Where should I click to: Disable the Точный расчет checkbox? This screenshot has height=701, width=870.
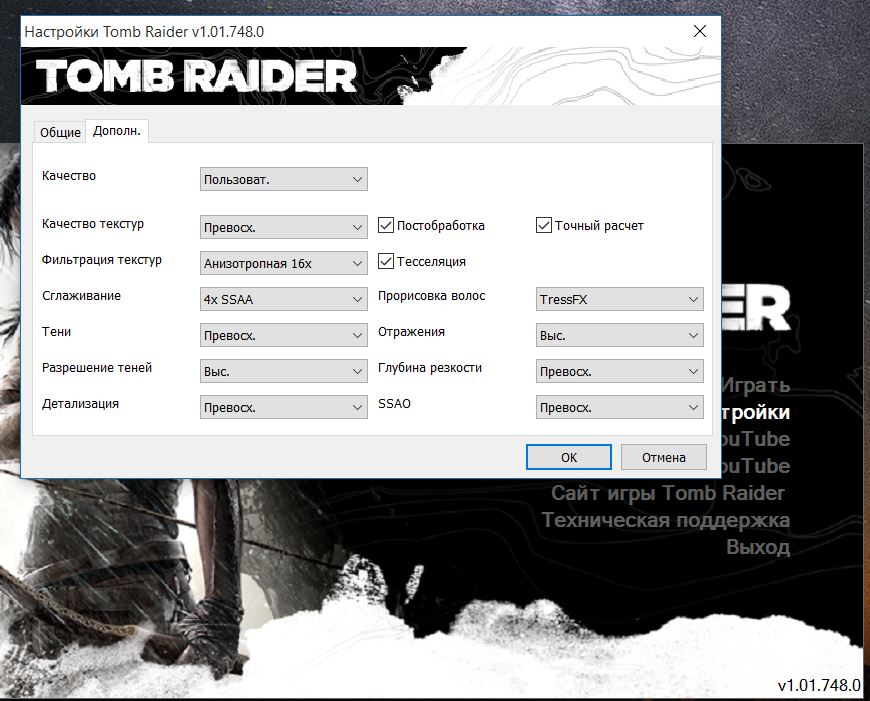point(544,225)
